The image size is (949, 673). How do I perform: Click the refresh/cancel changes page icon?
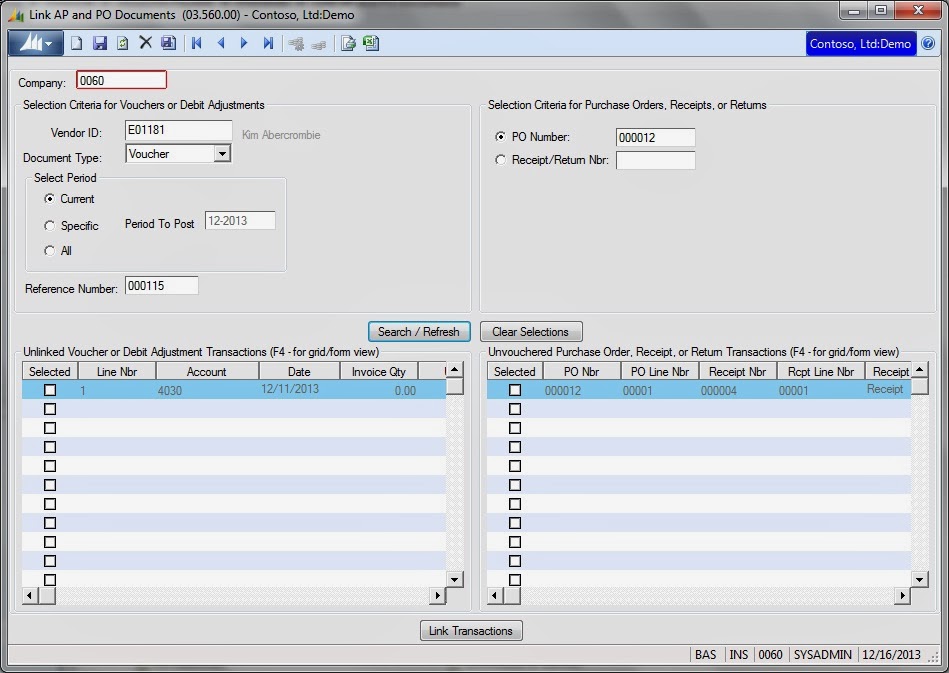click(122, 43)
